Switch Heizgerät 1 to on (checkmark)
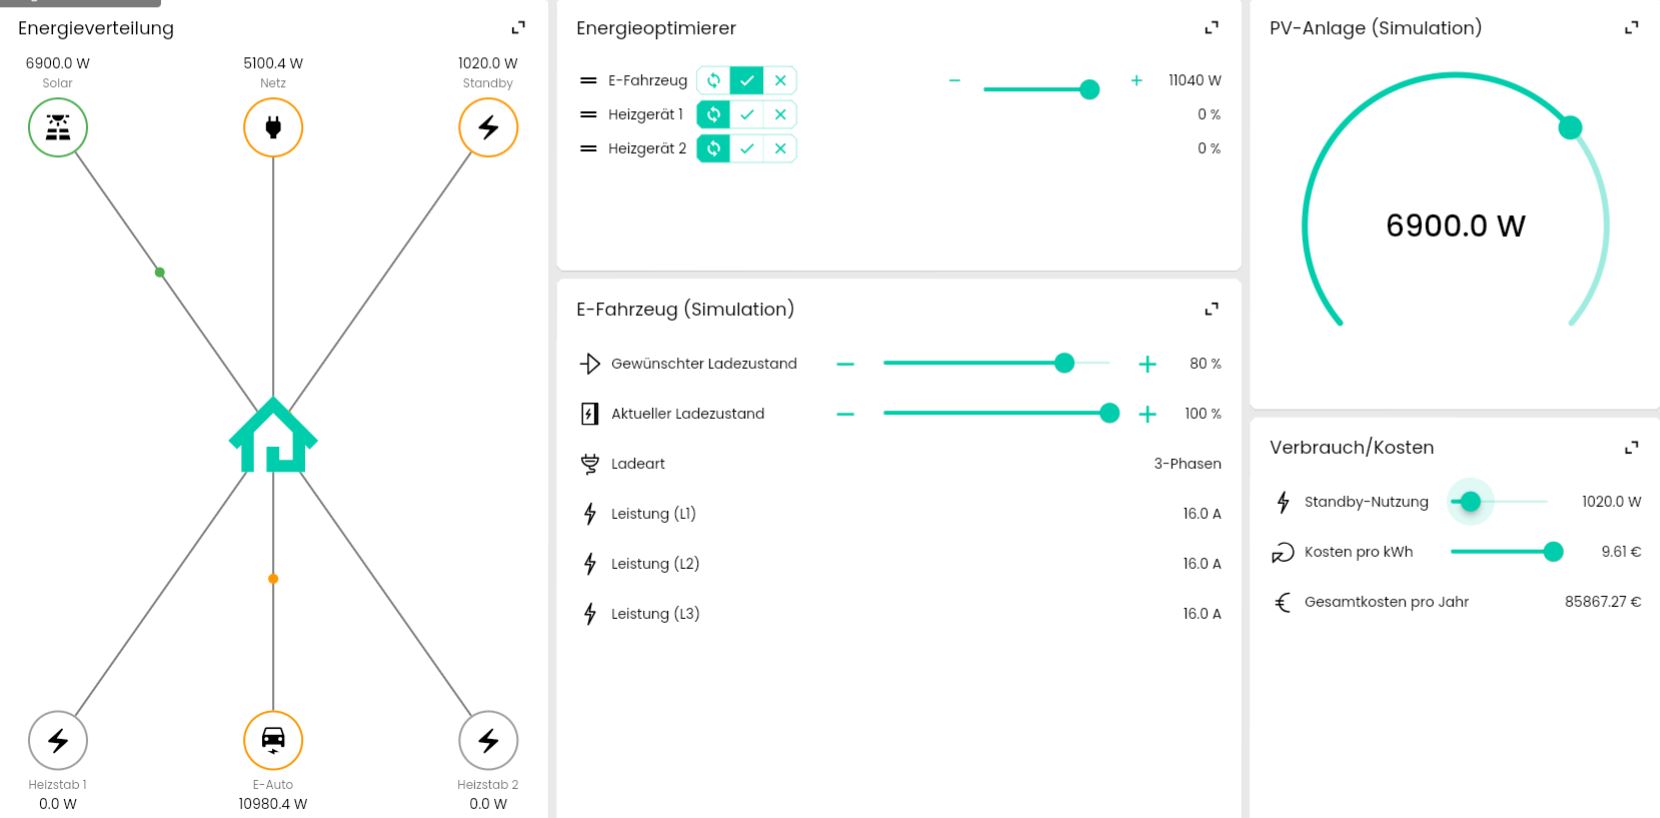 click(x=747, y=115)
